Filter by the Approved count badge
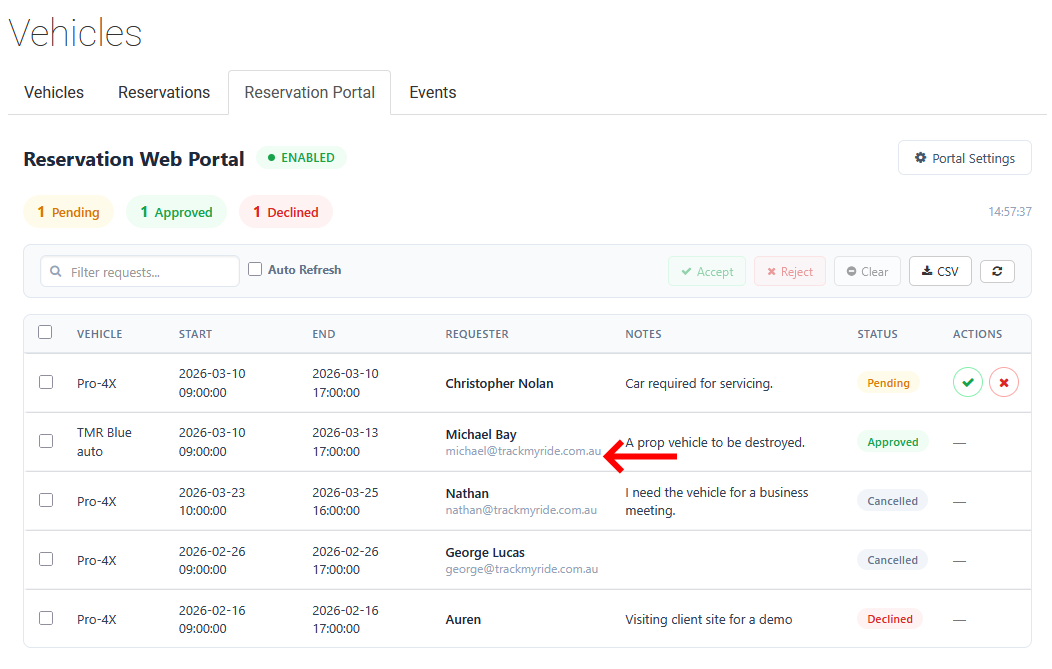Screen dimensions: 1052x669 coord(176,212)
